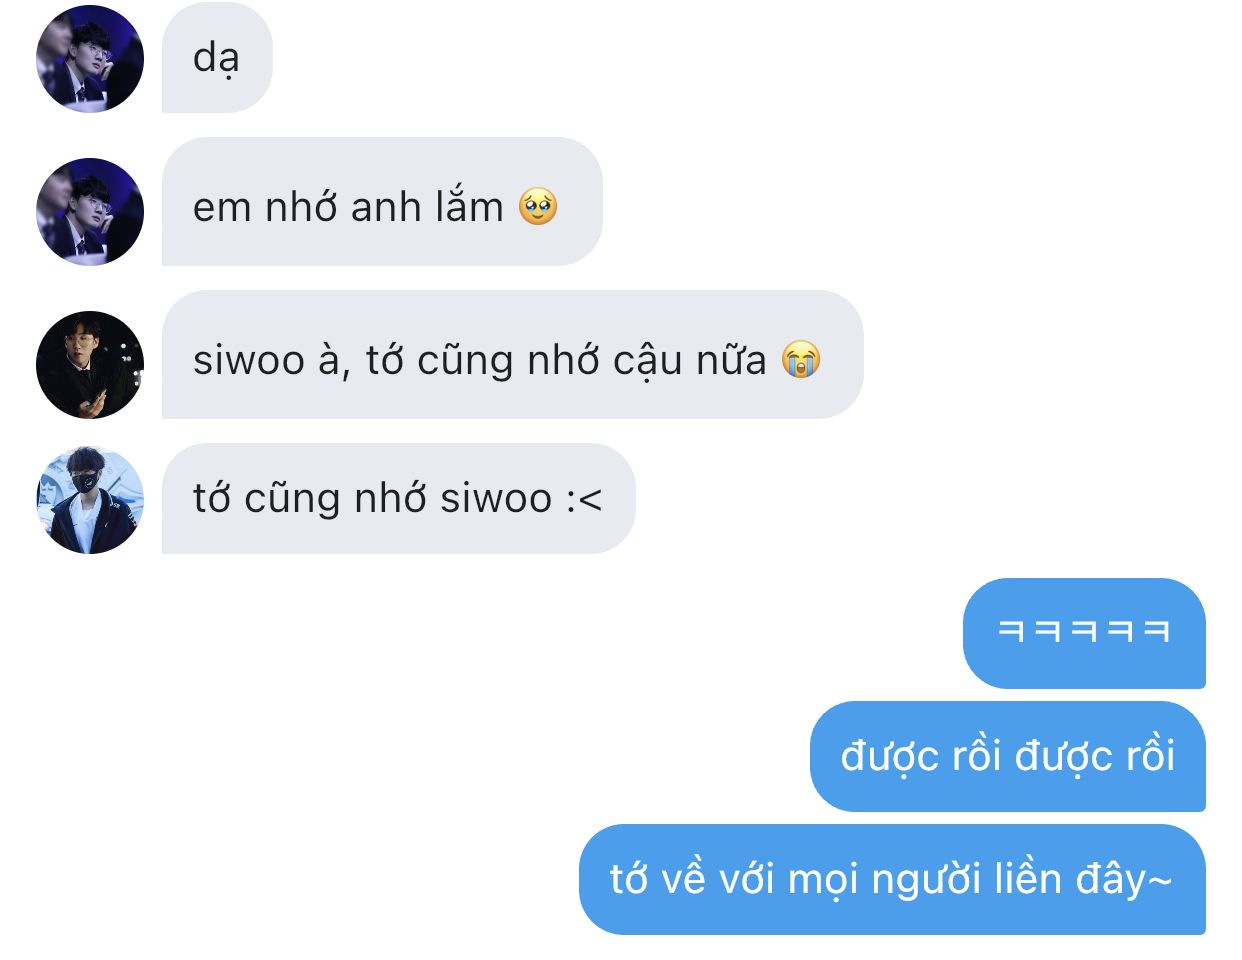1242x960 pixels.
Task: Select the "dạ" message bubble
Action: 217,58
